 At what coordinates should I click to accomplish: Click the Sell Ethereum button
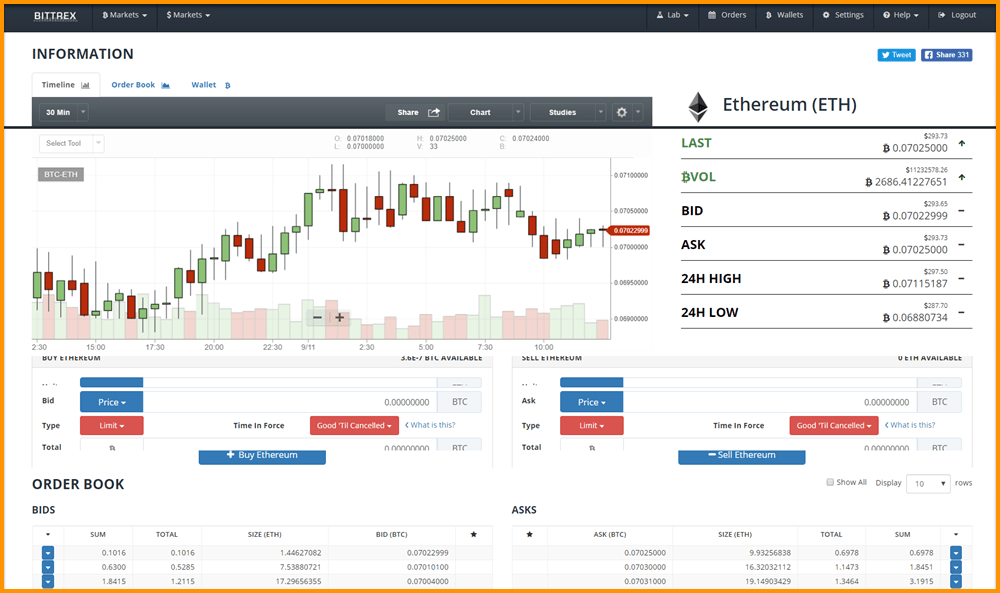point(741,457)
